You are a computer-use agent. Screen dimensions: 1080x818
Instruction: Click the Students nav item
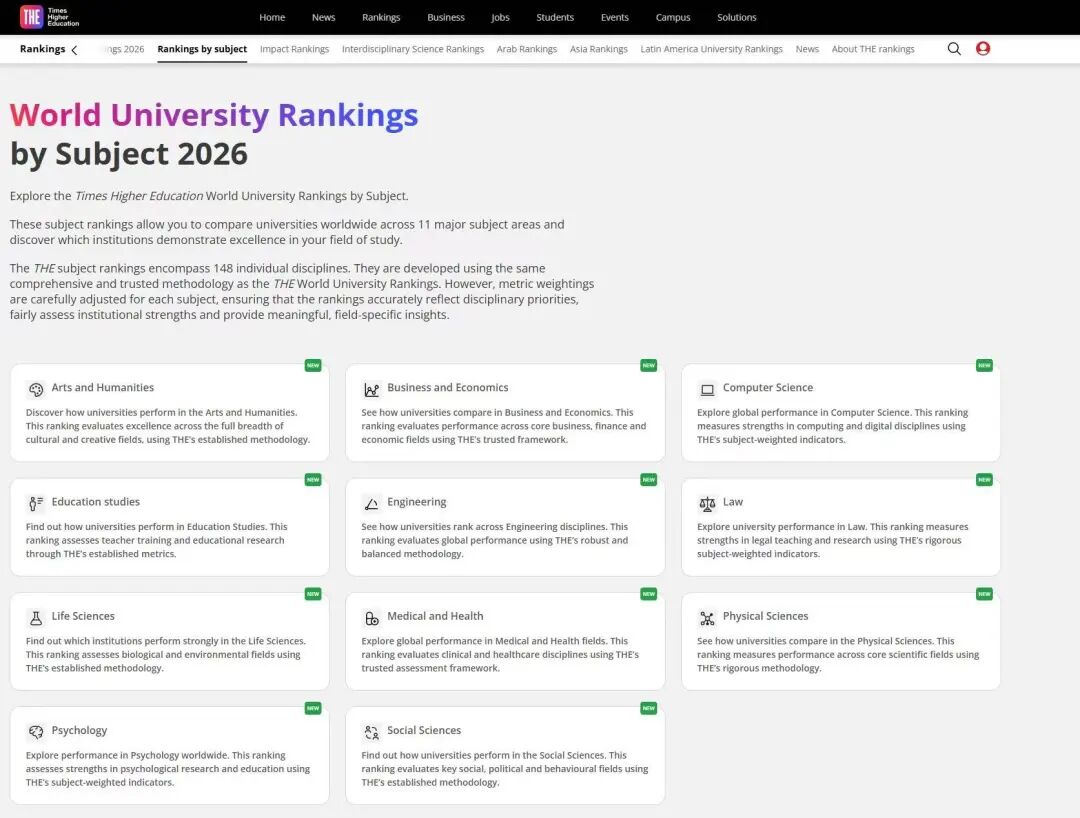click(555, 17)
